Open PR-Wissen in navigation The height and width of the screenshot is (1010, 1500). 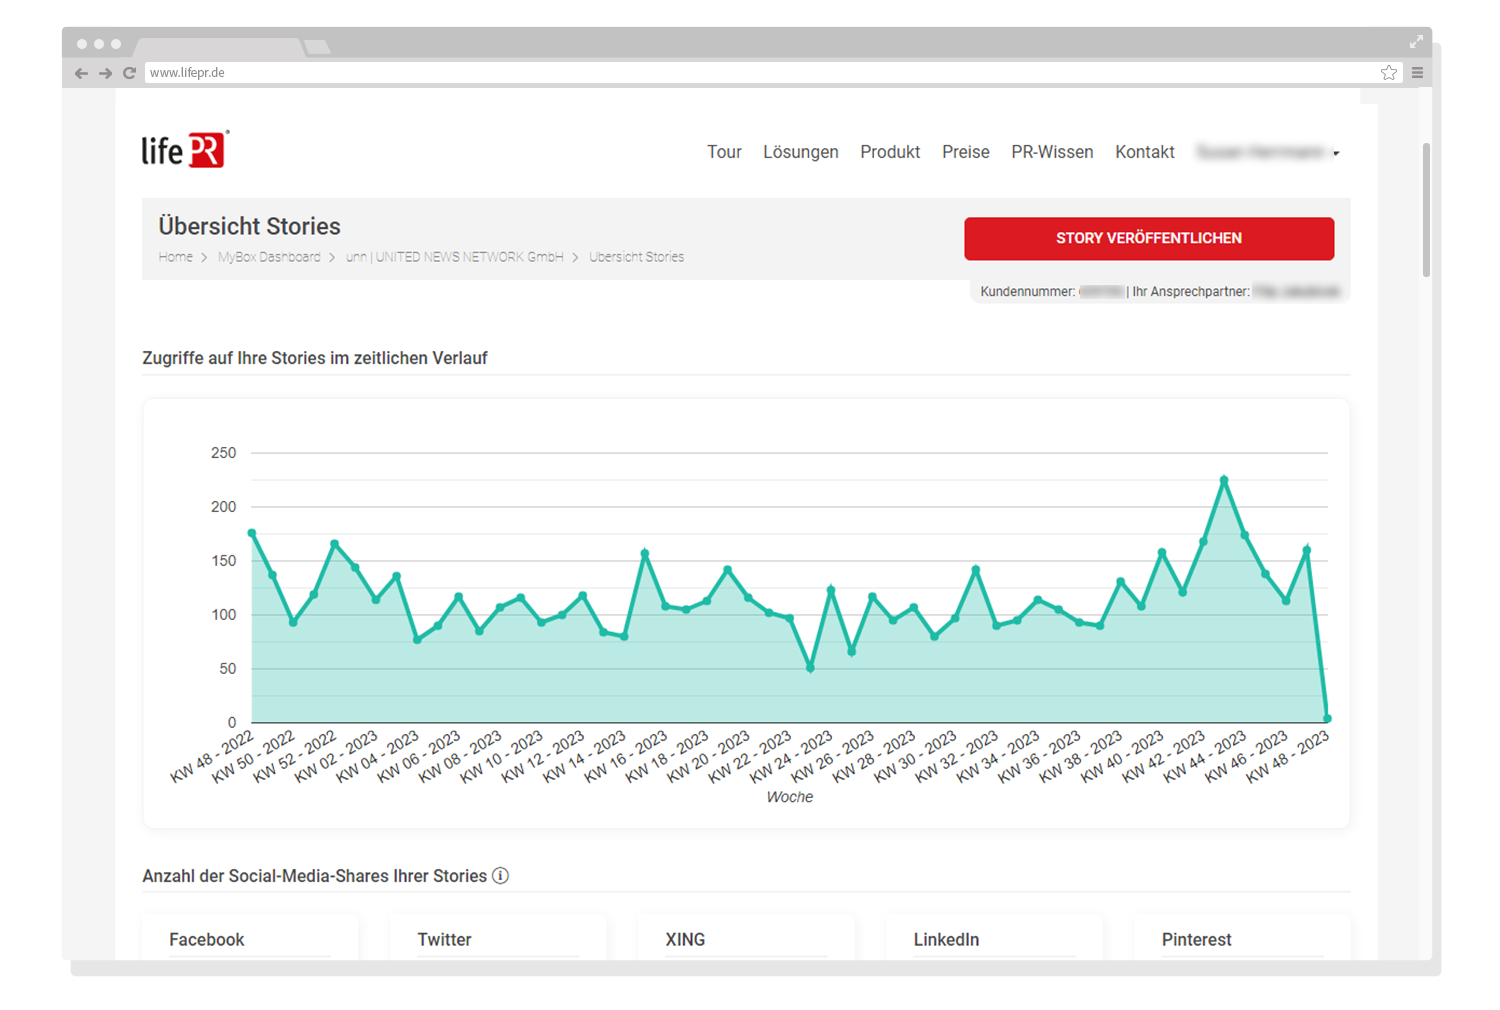pyautogui.click(x=1052, y=152)
